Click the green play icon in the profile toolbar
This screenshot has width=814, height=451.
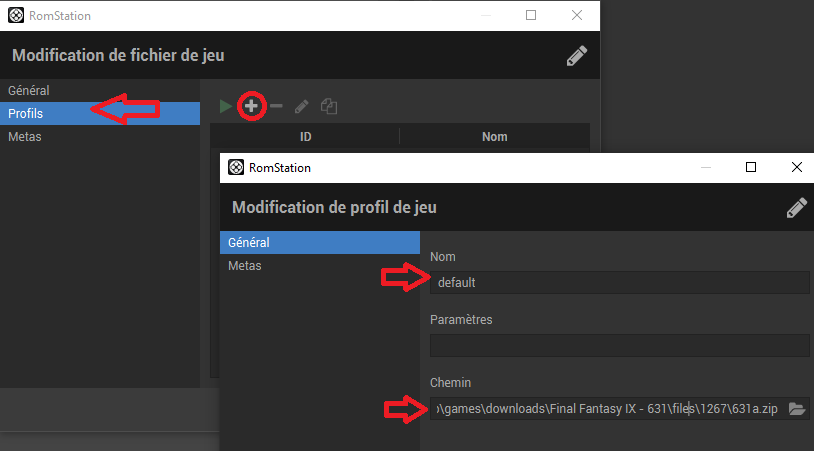point(226,105)
